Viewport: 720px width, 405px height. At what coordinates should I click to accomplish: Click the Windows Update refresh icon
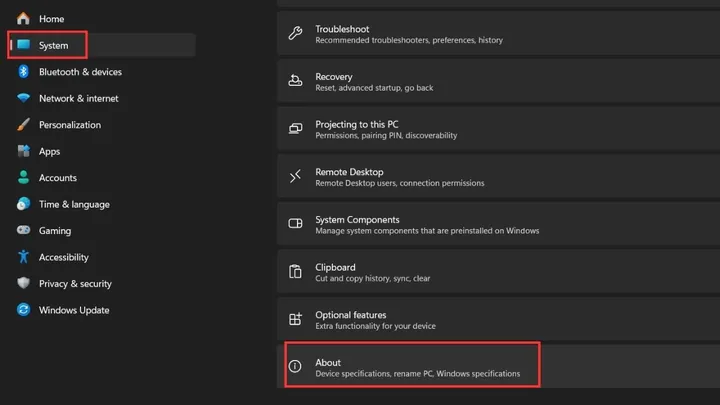click(23, 309)
